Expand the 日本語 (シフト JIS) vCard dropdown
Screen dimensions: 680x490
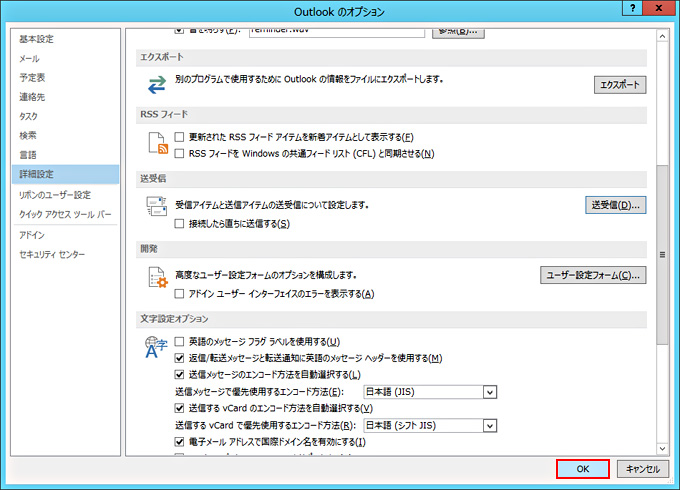point(489,425)
